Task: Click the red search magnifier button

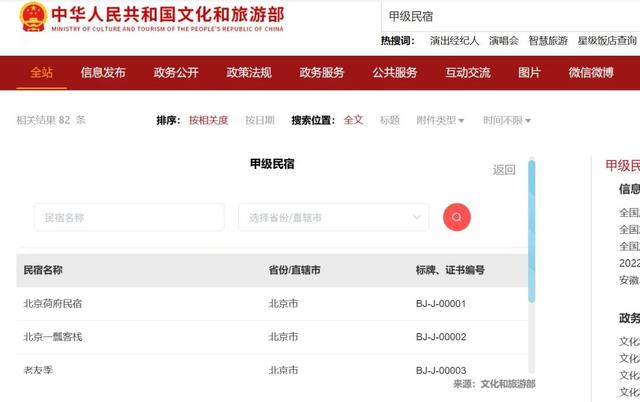Action: coord(457,217)
